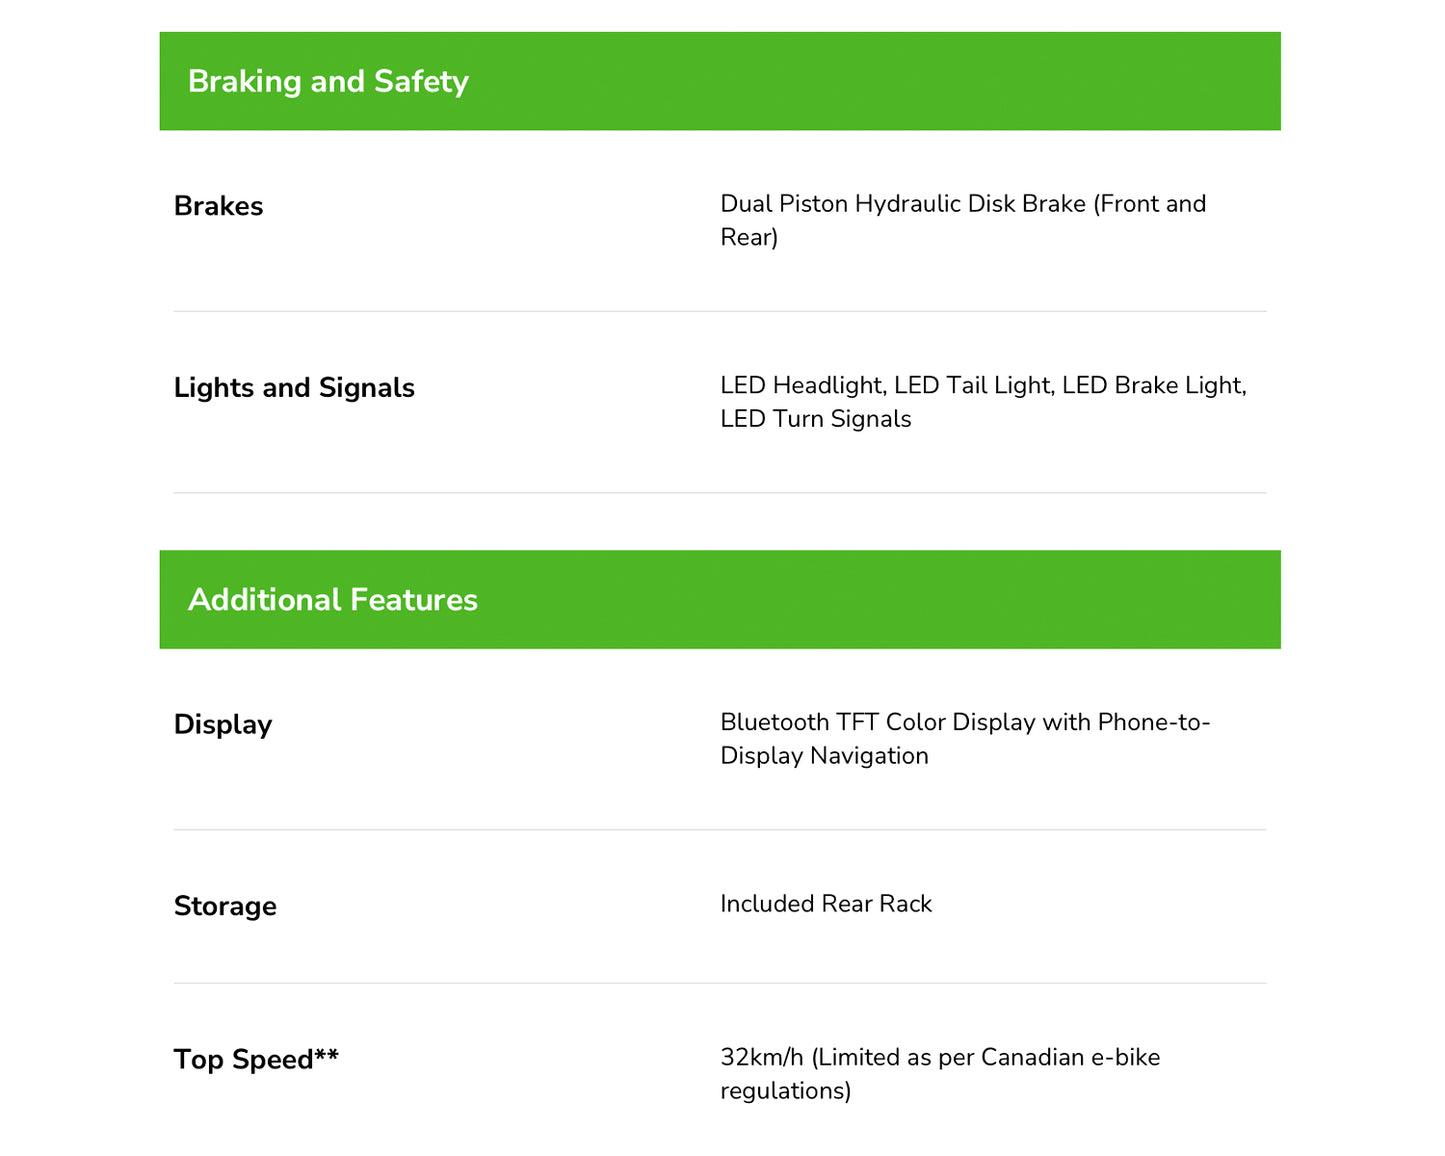Click the Display Navigation text line
Viewport: 1445px width, 1156px height.
(x=825, y=756)
